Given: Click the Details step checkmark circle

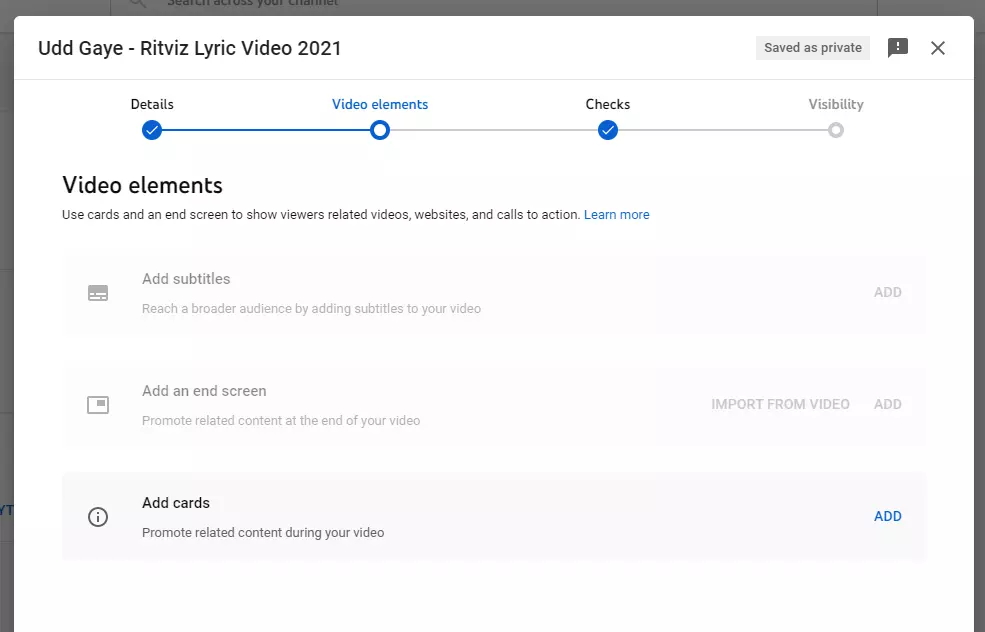Looking at the screenshot, I should 152,130.
